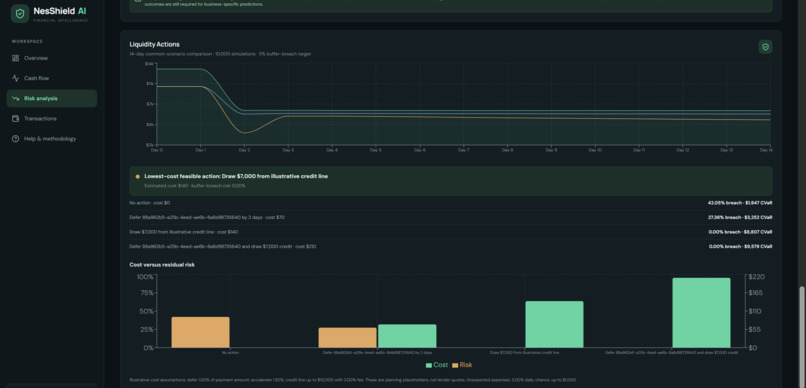
Task: Click the orange No action risk bar
Action: 200,332
